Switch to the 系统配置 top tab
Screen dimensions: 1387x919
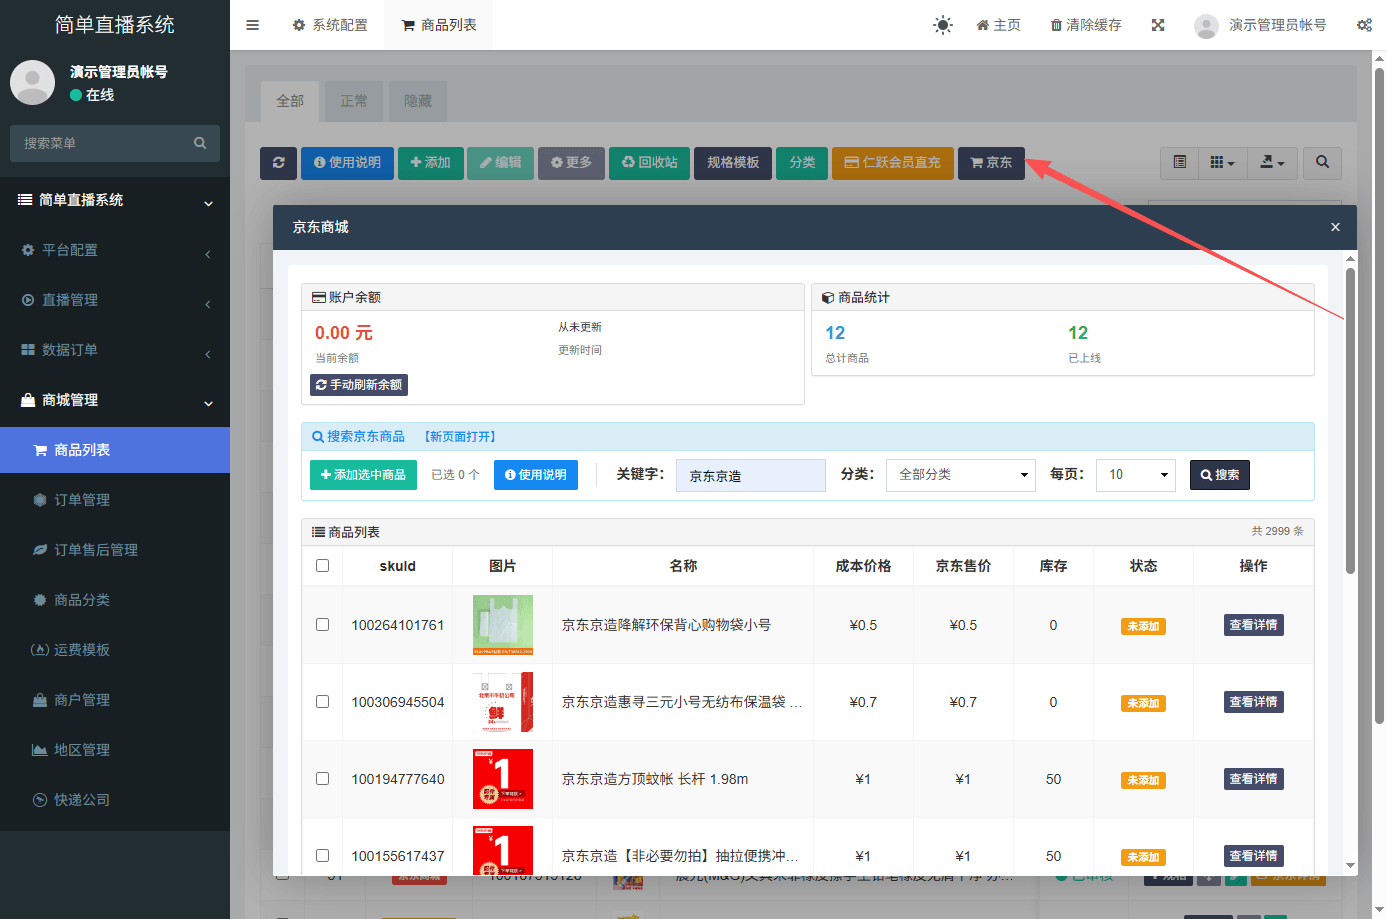[330, 25]
